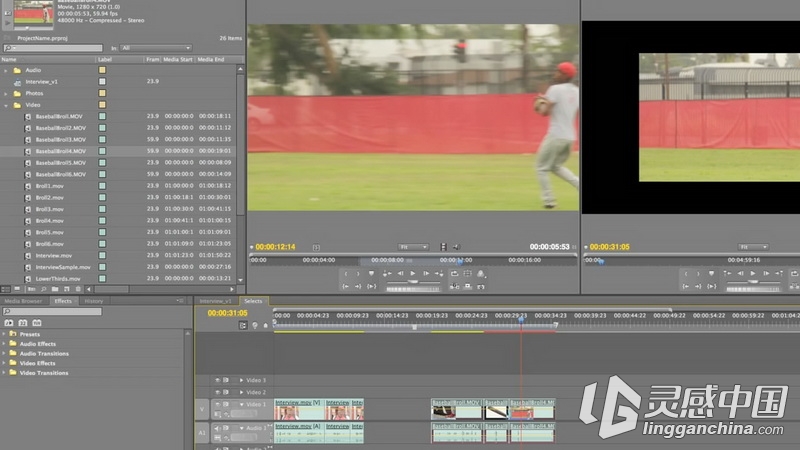Collapse Audio 1 track
Image resolution: width=800 pixels, height=450 pixels.
click(x=241, y=429)
